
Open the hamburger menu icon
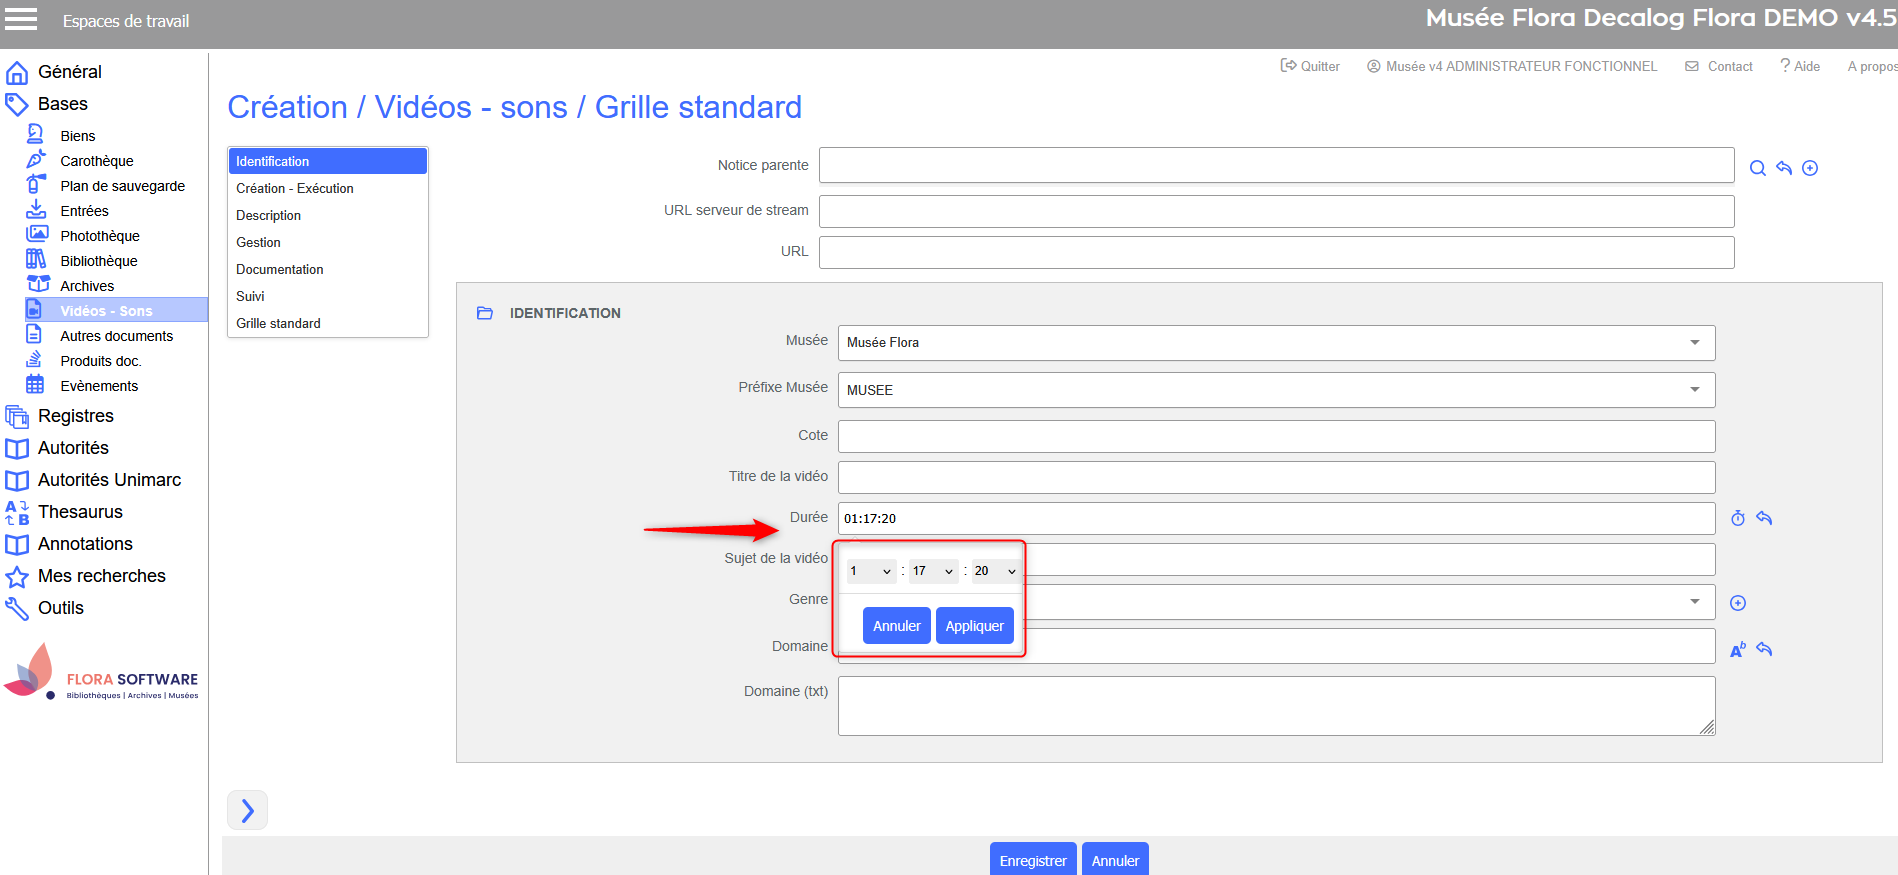tap(21, 19)
